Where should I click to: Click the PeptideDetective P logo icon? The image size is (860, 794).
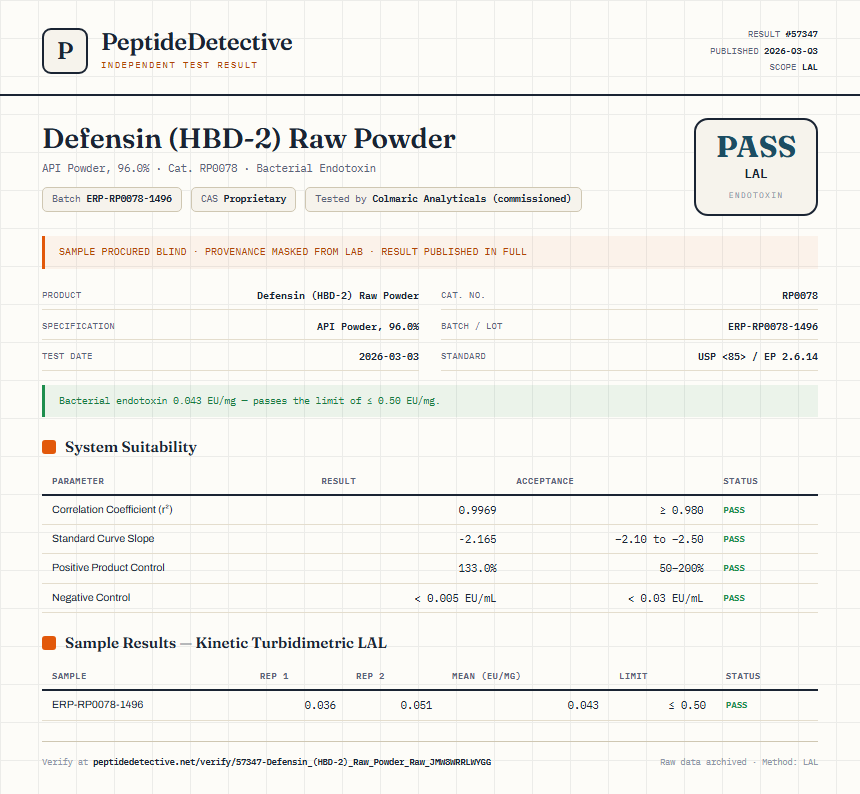[x=65, y=51]
